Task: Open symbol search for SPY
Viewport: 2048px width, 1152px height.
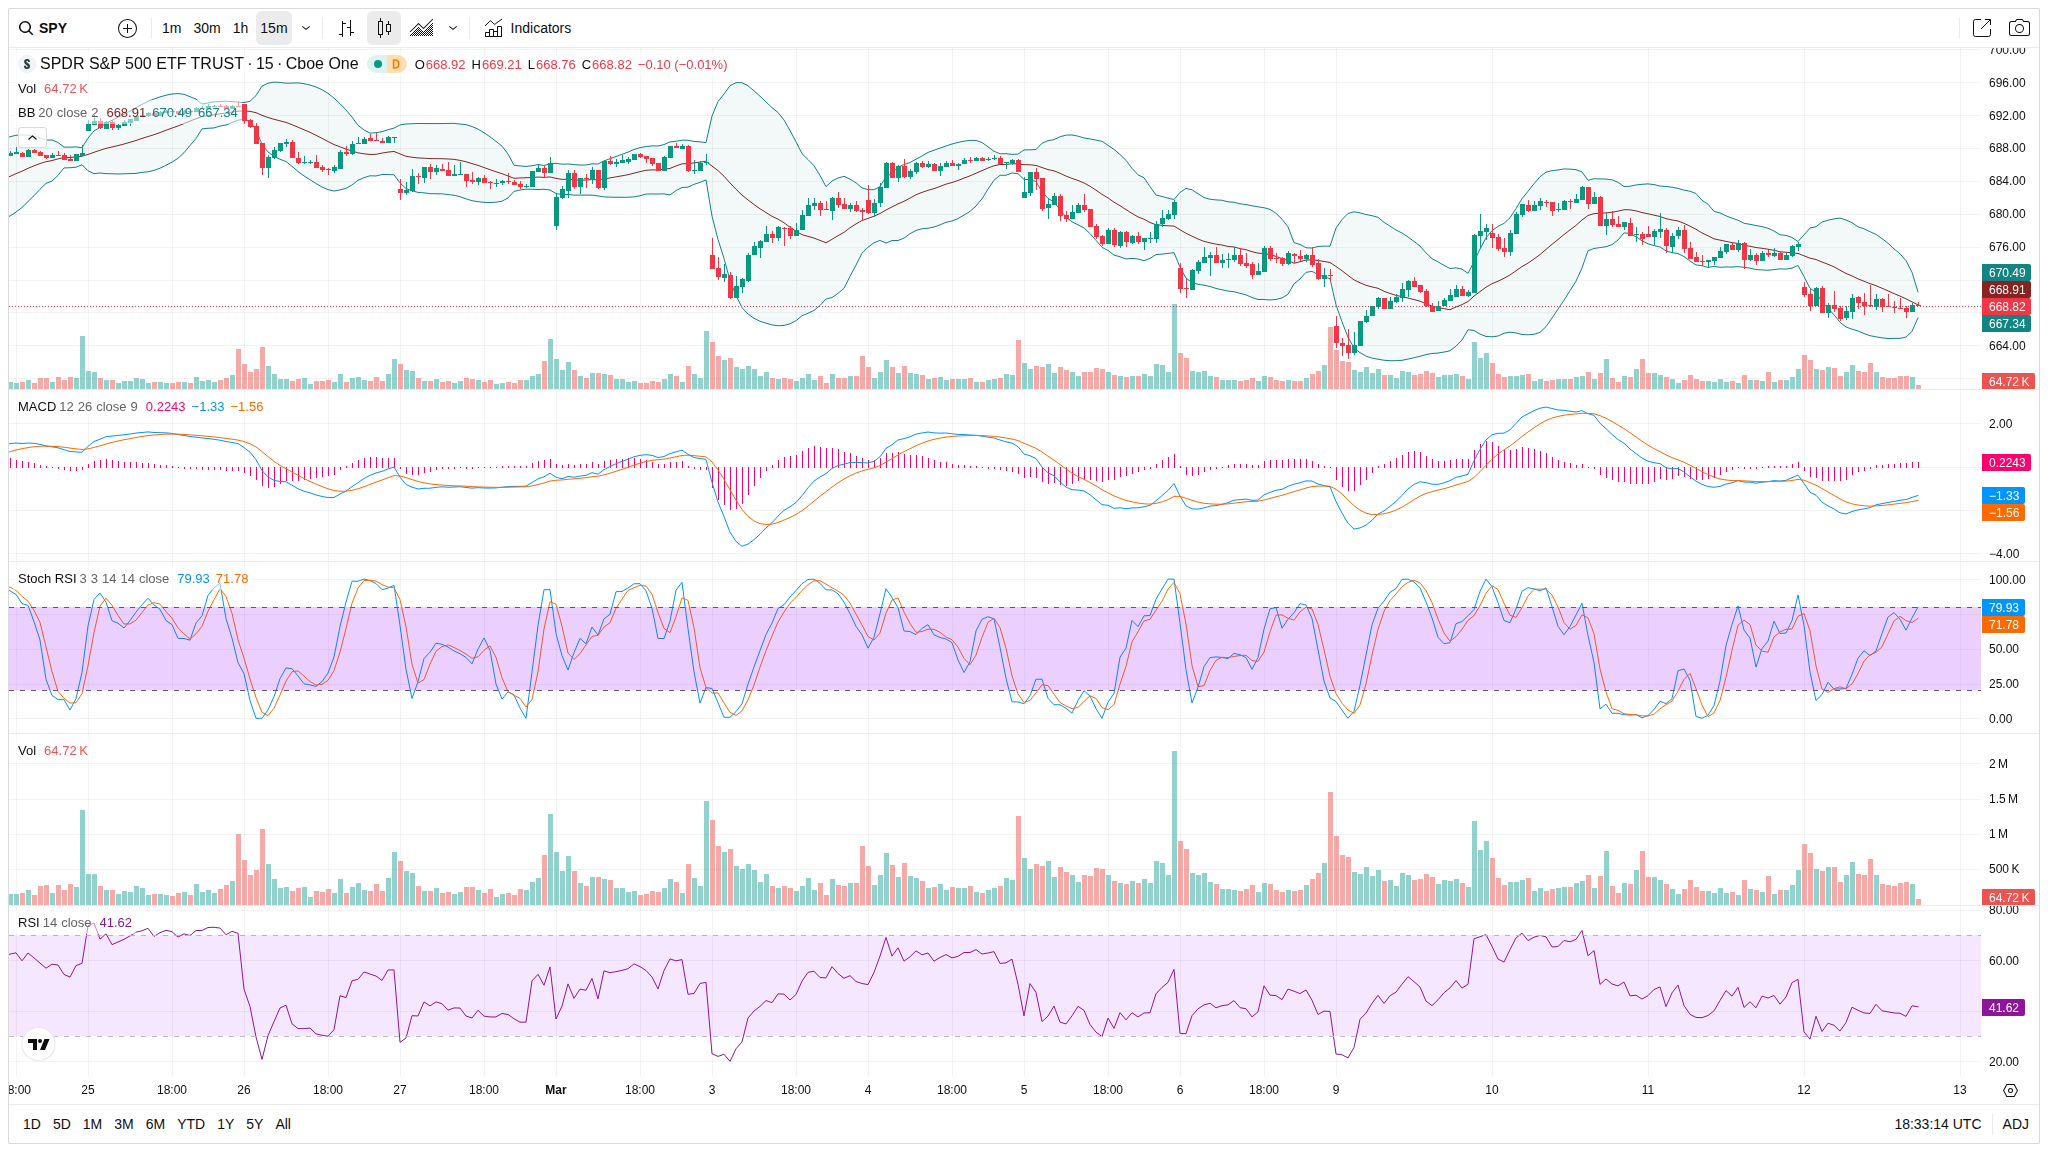Action: pyautogui.click(x=54, y=28)
